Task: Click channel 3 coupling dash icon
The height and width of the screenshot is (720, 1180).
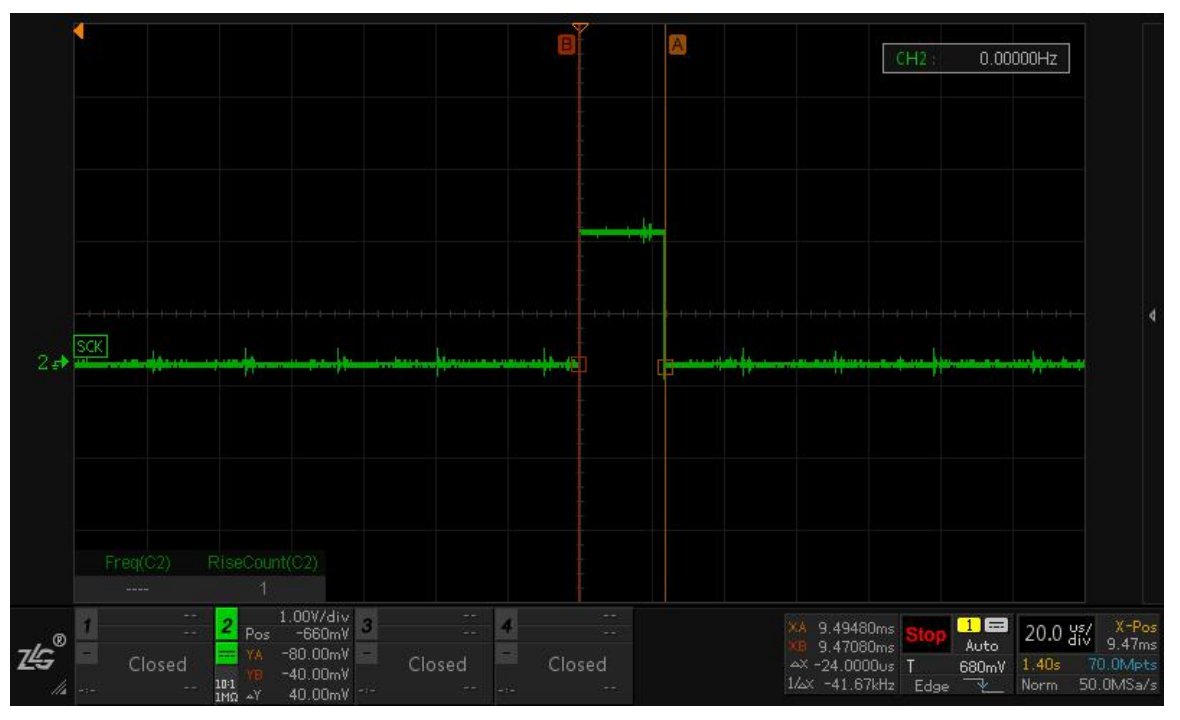Action: pos(366,653)
